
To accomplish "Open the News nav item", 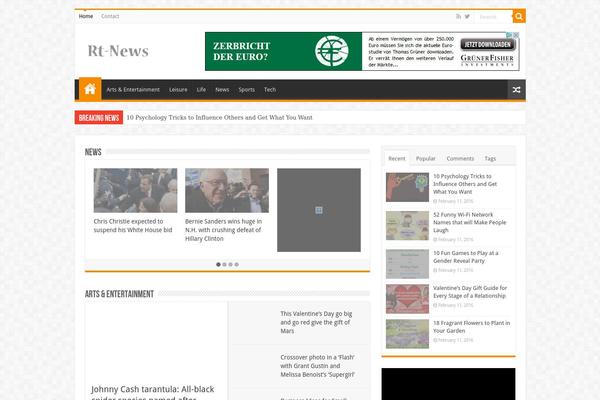I will coord(222,90).
